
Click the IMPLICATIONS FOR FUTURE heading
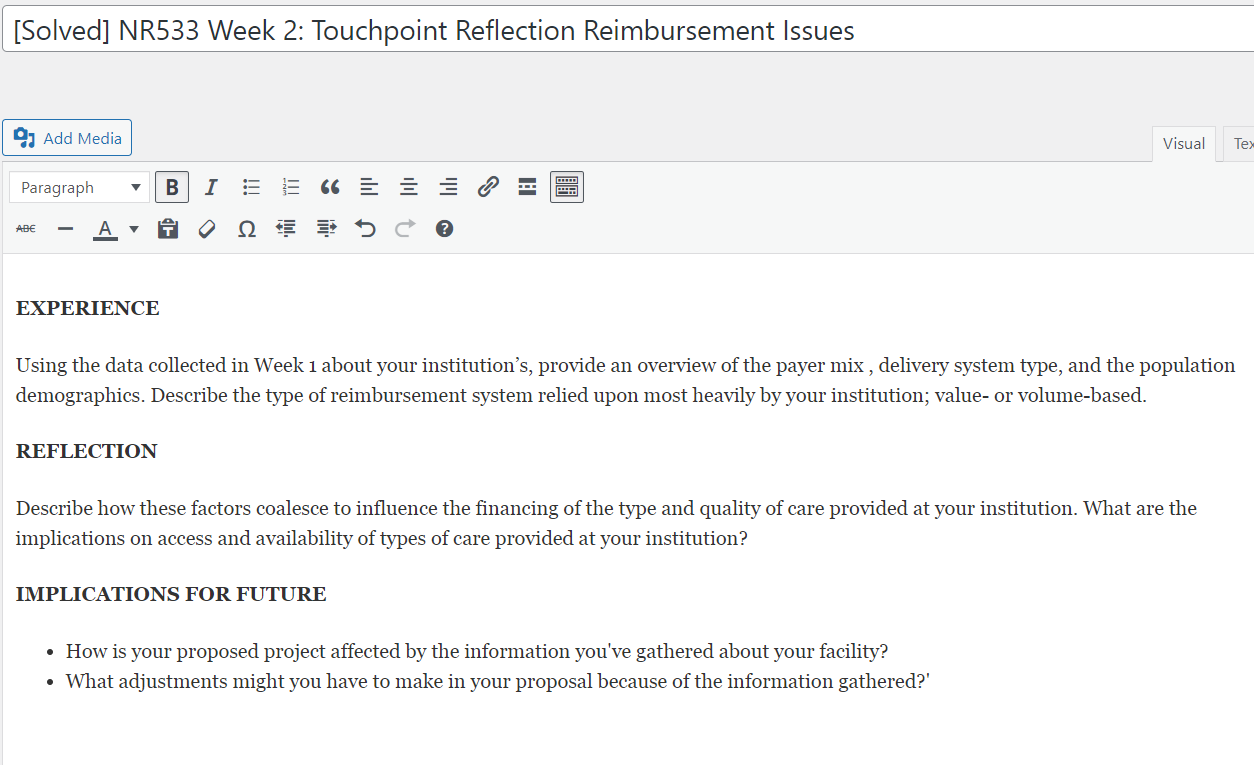click(171, 594)
